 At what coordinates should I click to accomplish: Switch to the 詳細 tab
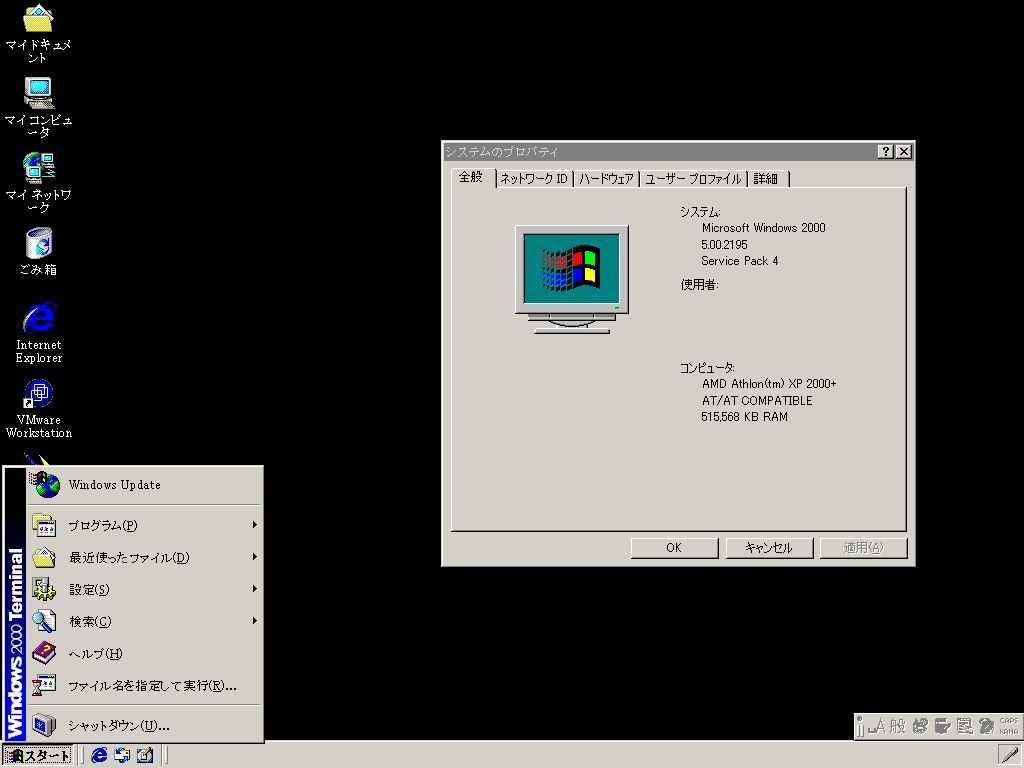coord(767,178)
